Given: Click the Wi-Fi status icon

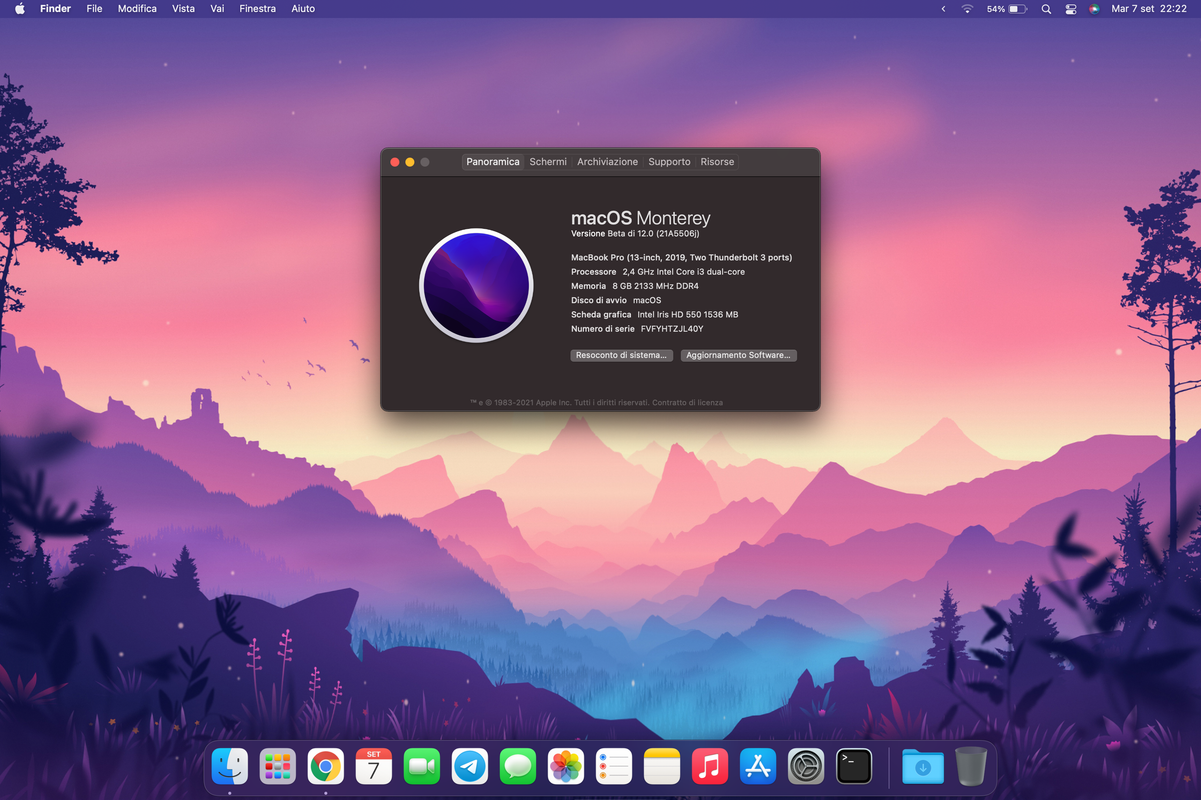Looking at the screenshot, I should click(x=967, y=9).
